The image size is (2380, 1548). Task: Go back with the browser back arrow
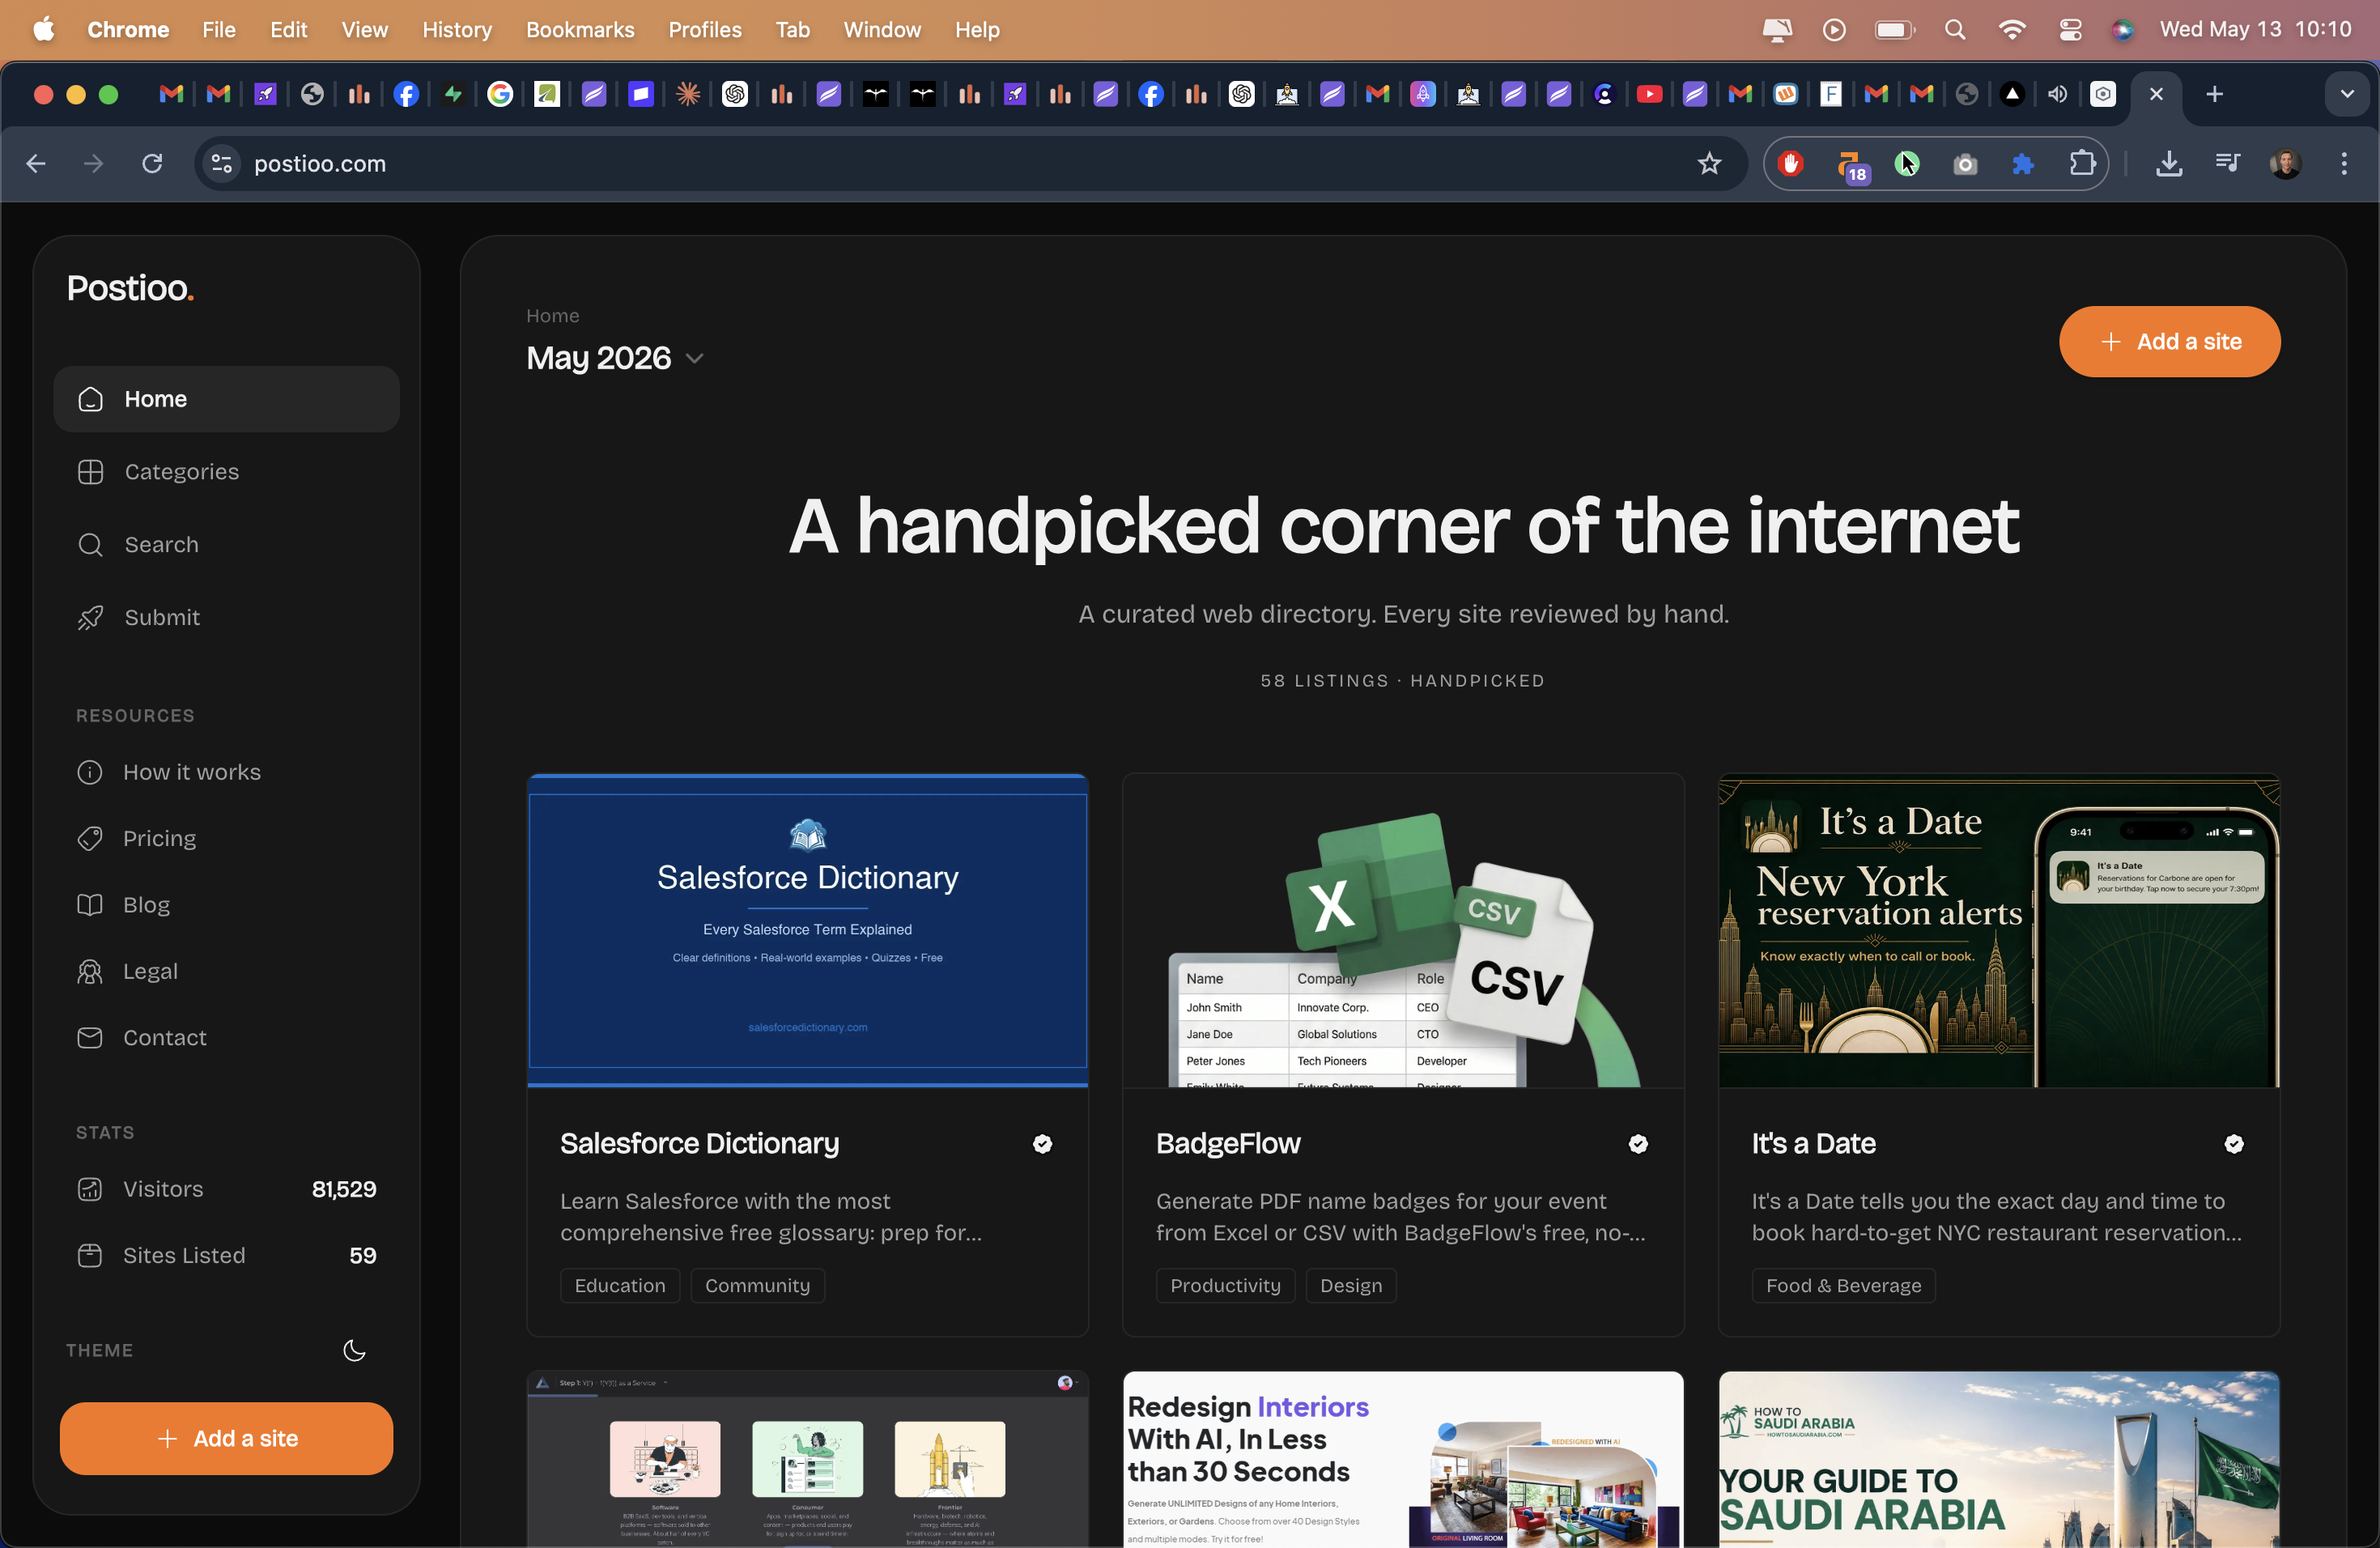[36, 163]
